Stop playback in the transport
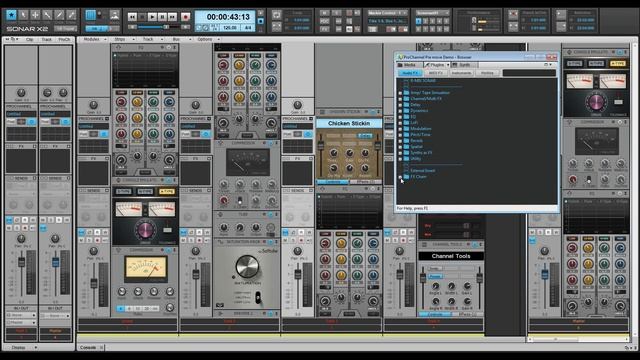The width and height of the screenshot is (640, 360). [142, 17]
